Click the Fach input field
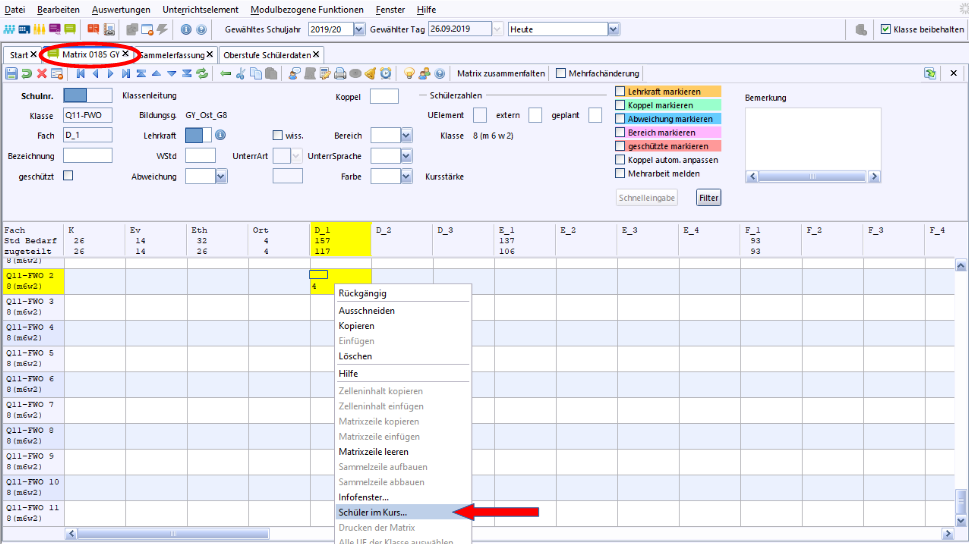969x544 pixels. click(88, 135)
